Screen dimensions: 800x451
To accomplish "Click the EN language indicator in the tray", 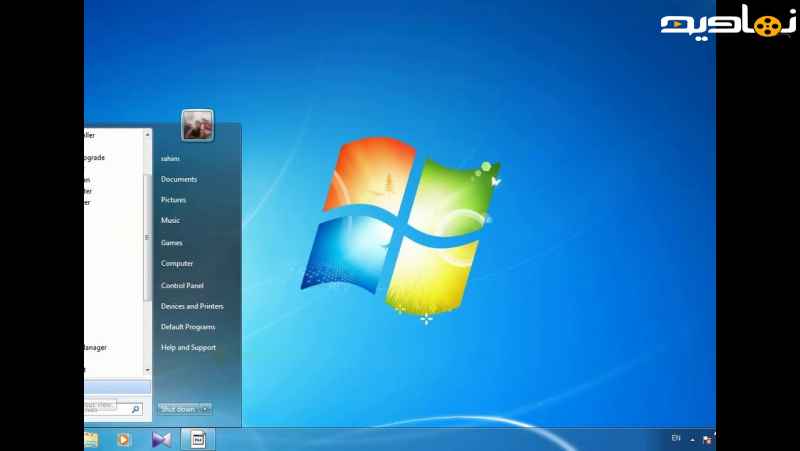I will click(676, 438).
